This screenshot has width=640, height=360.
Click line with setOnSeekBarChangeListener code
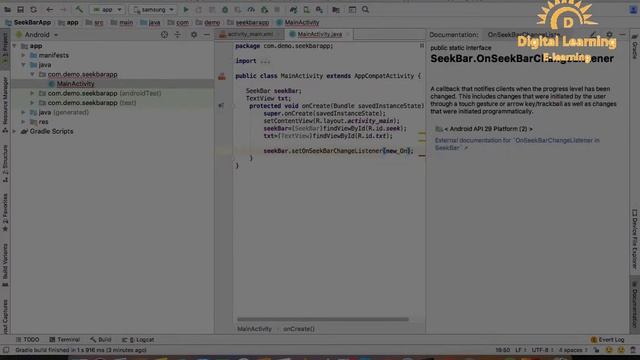(x=338, y=151)
